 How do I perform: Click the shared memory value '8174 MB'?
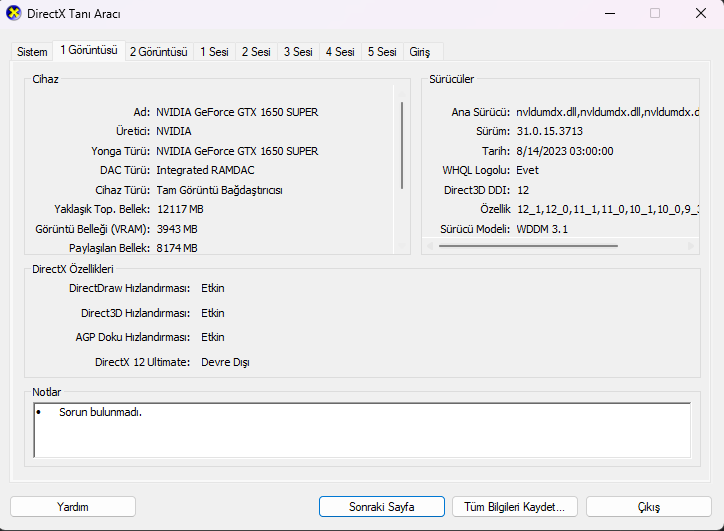pyautogui.click(x=177, y=248)
